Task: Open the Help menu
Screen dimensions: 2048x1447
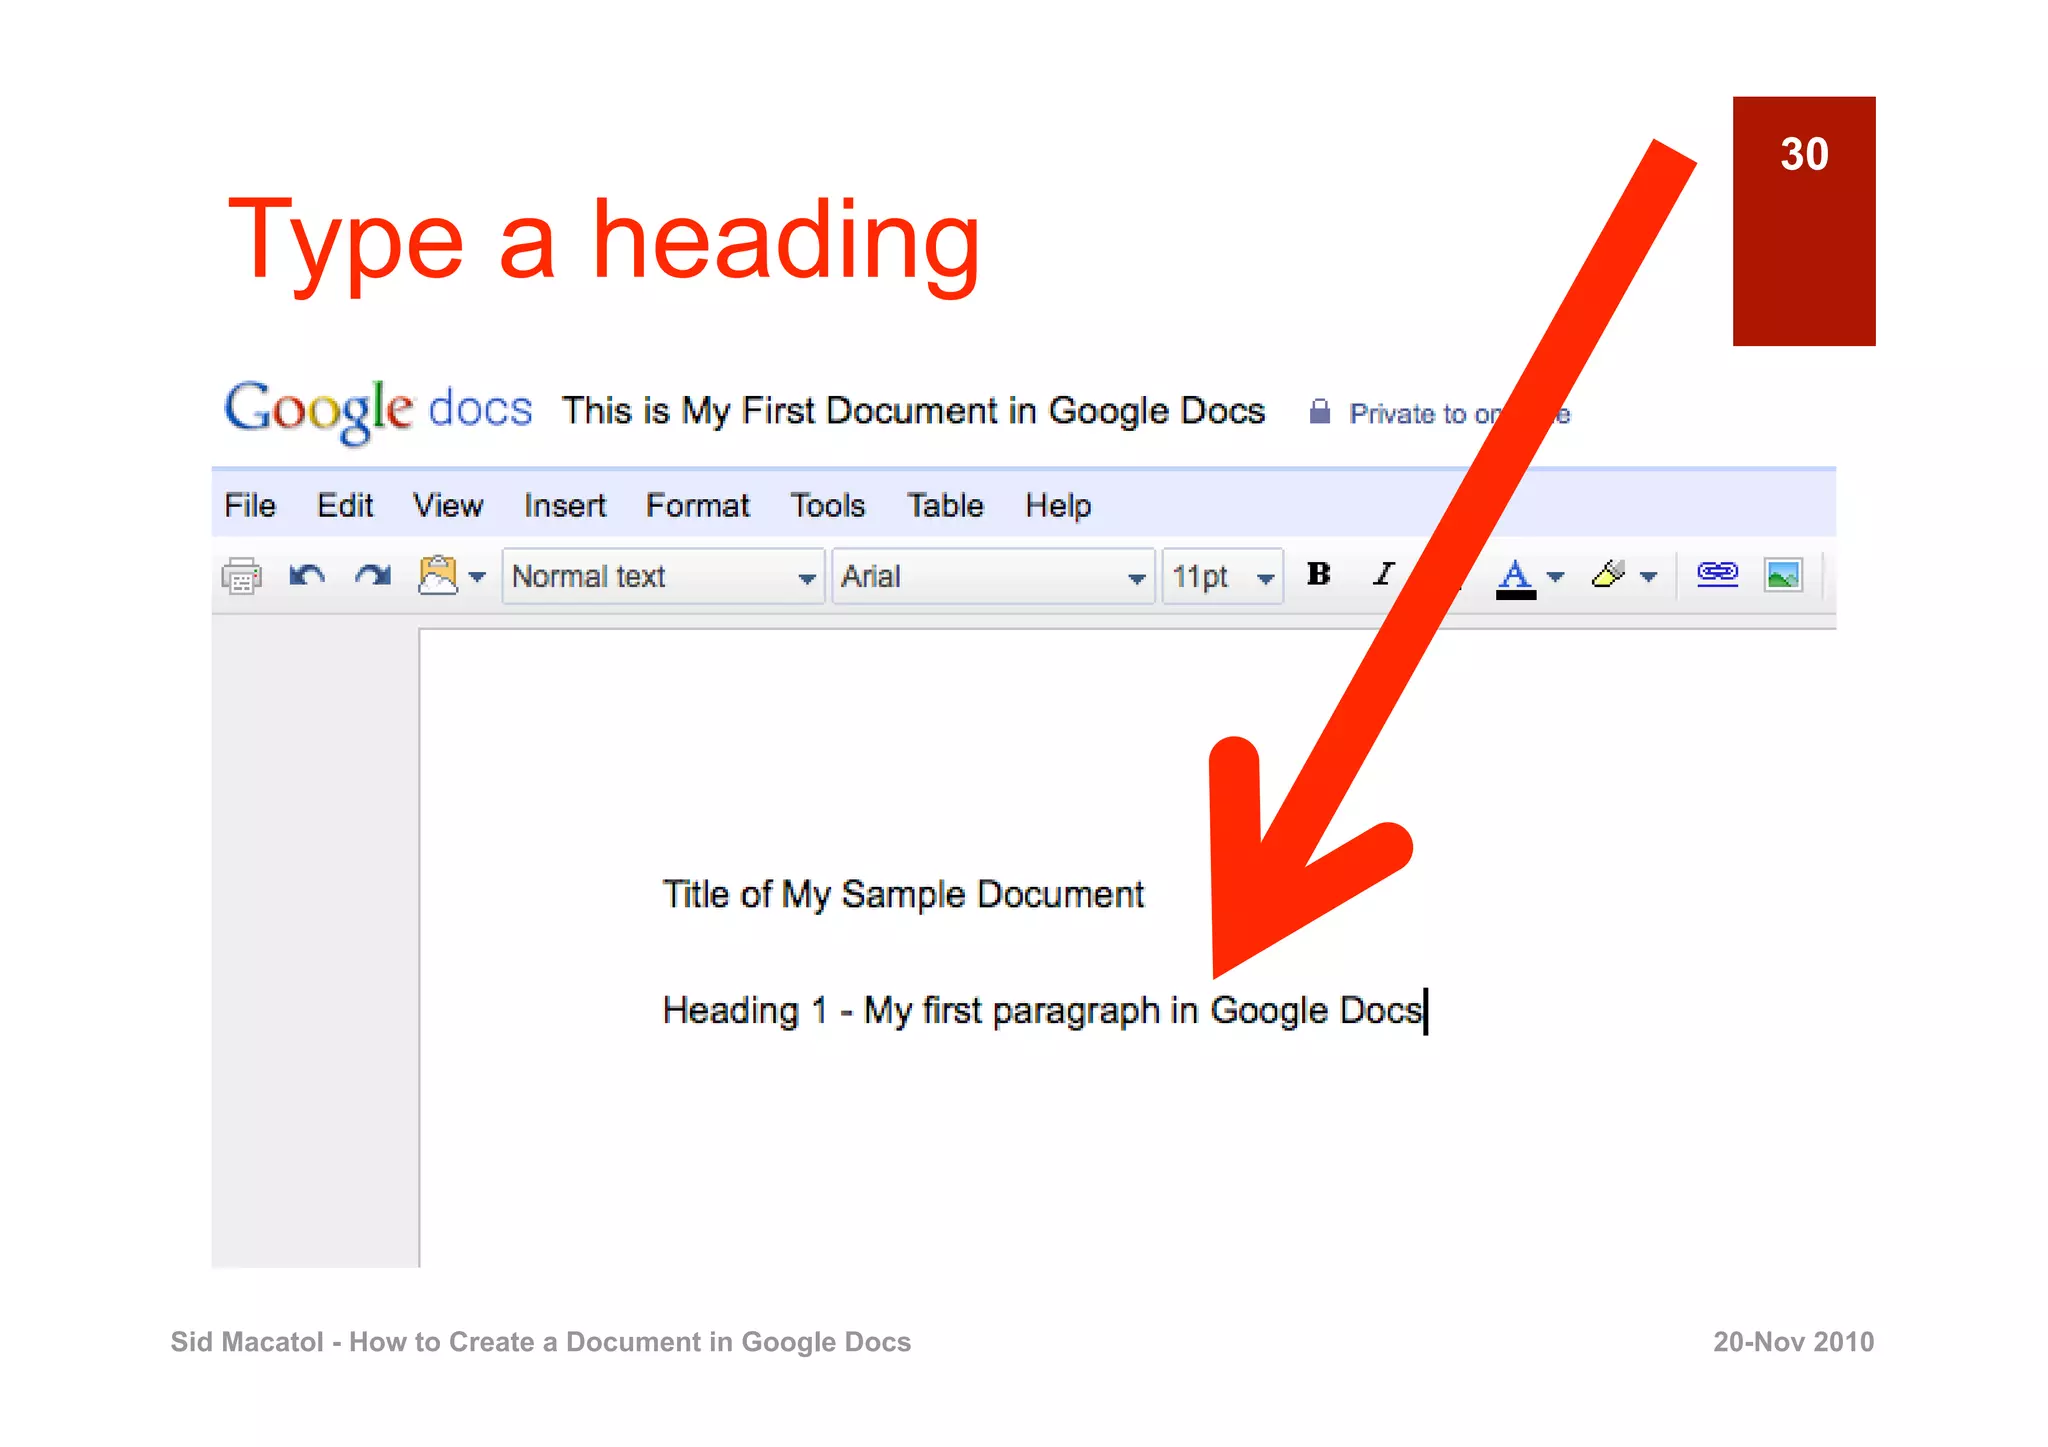Action: click(x=1058, y=506)
